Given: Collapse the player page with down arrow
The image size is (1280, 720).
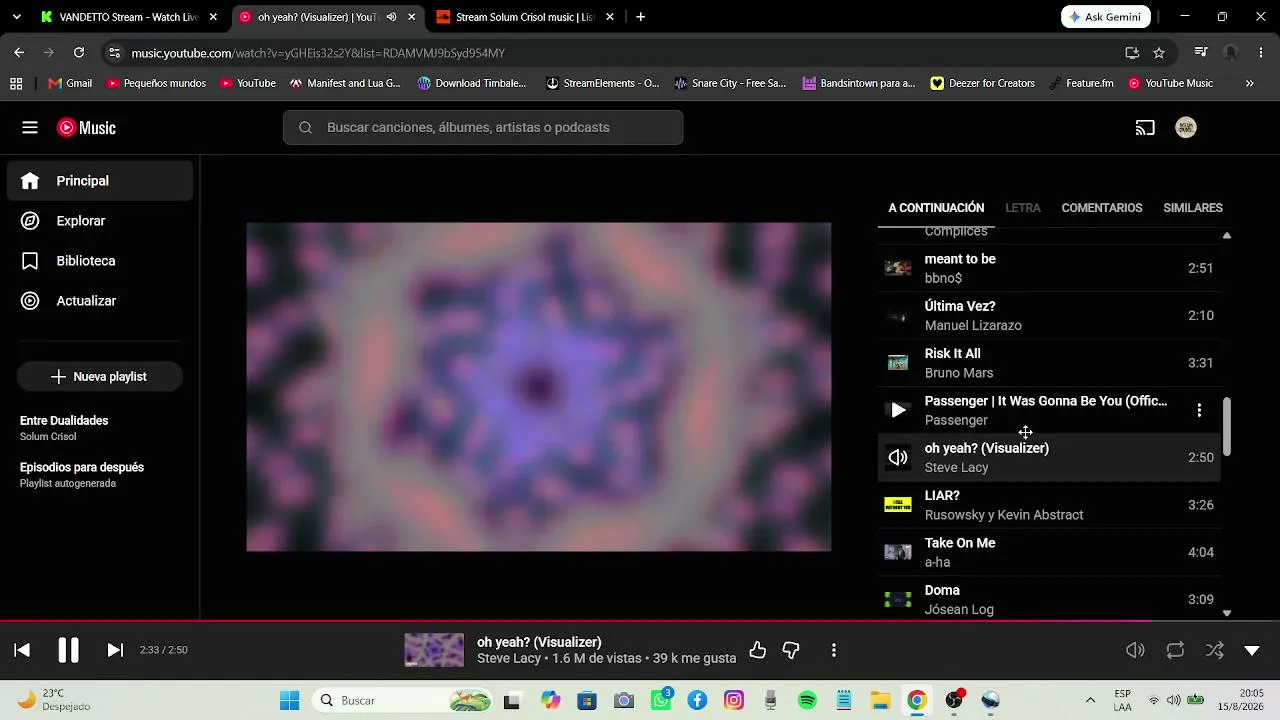Looking at the screenshot, I should [1252, 650].
